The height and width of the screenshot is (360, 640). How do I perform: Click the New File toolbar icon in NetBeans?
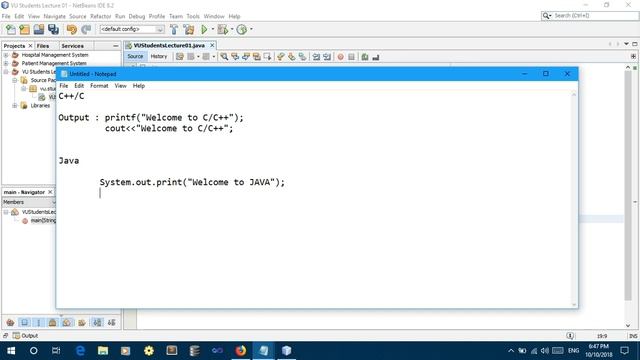(x=11, y=29)
